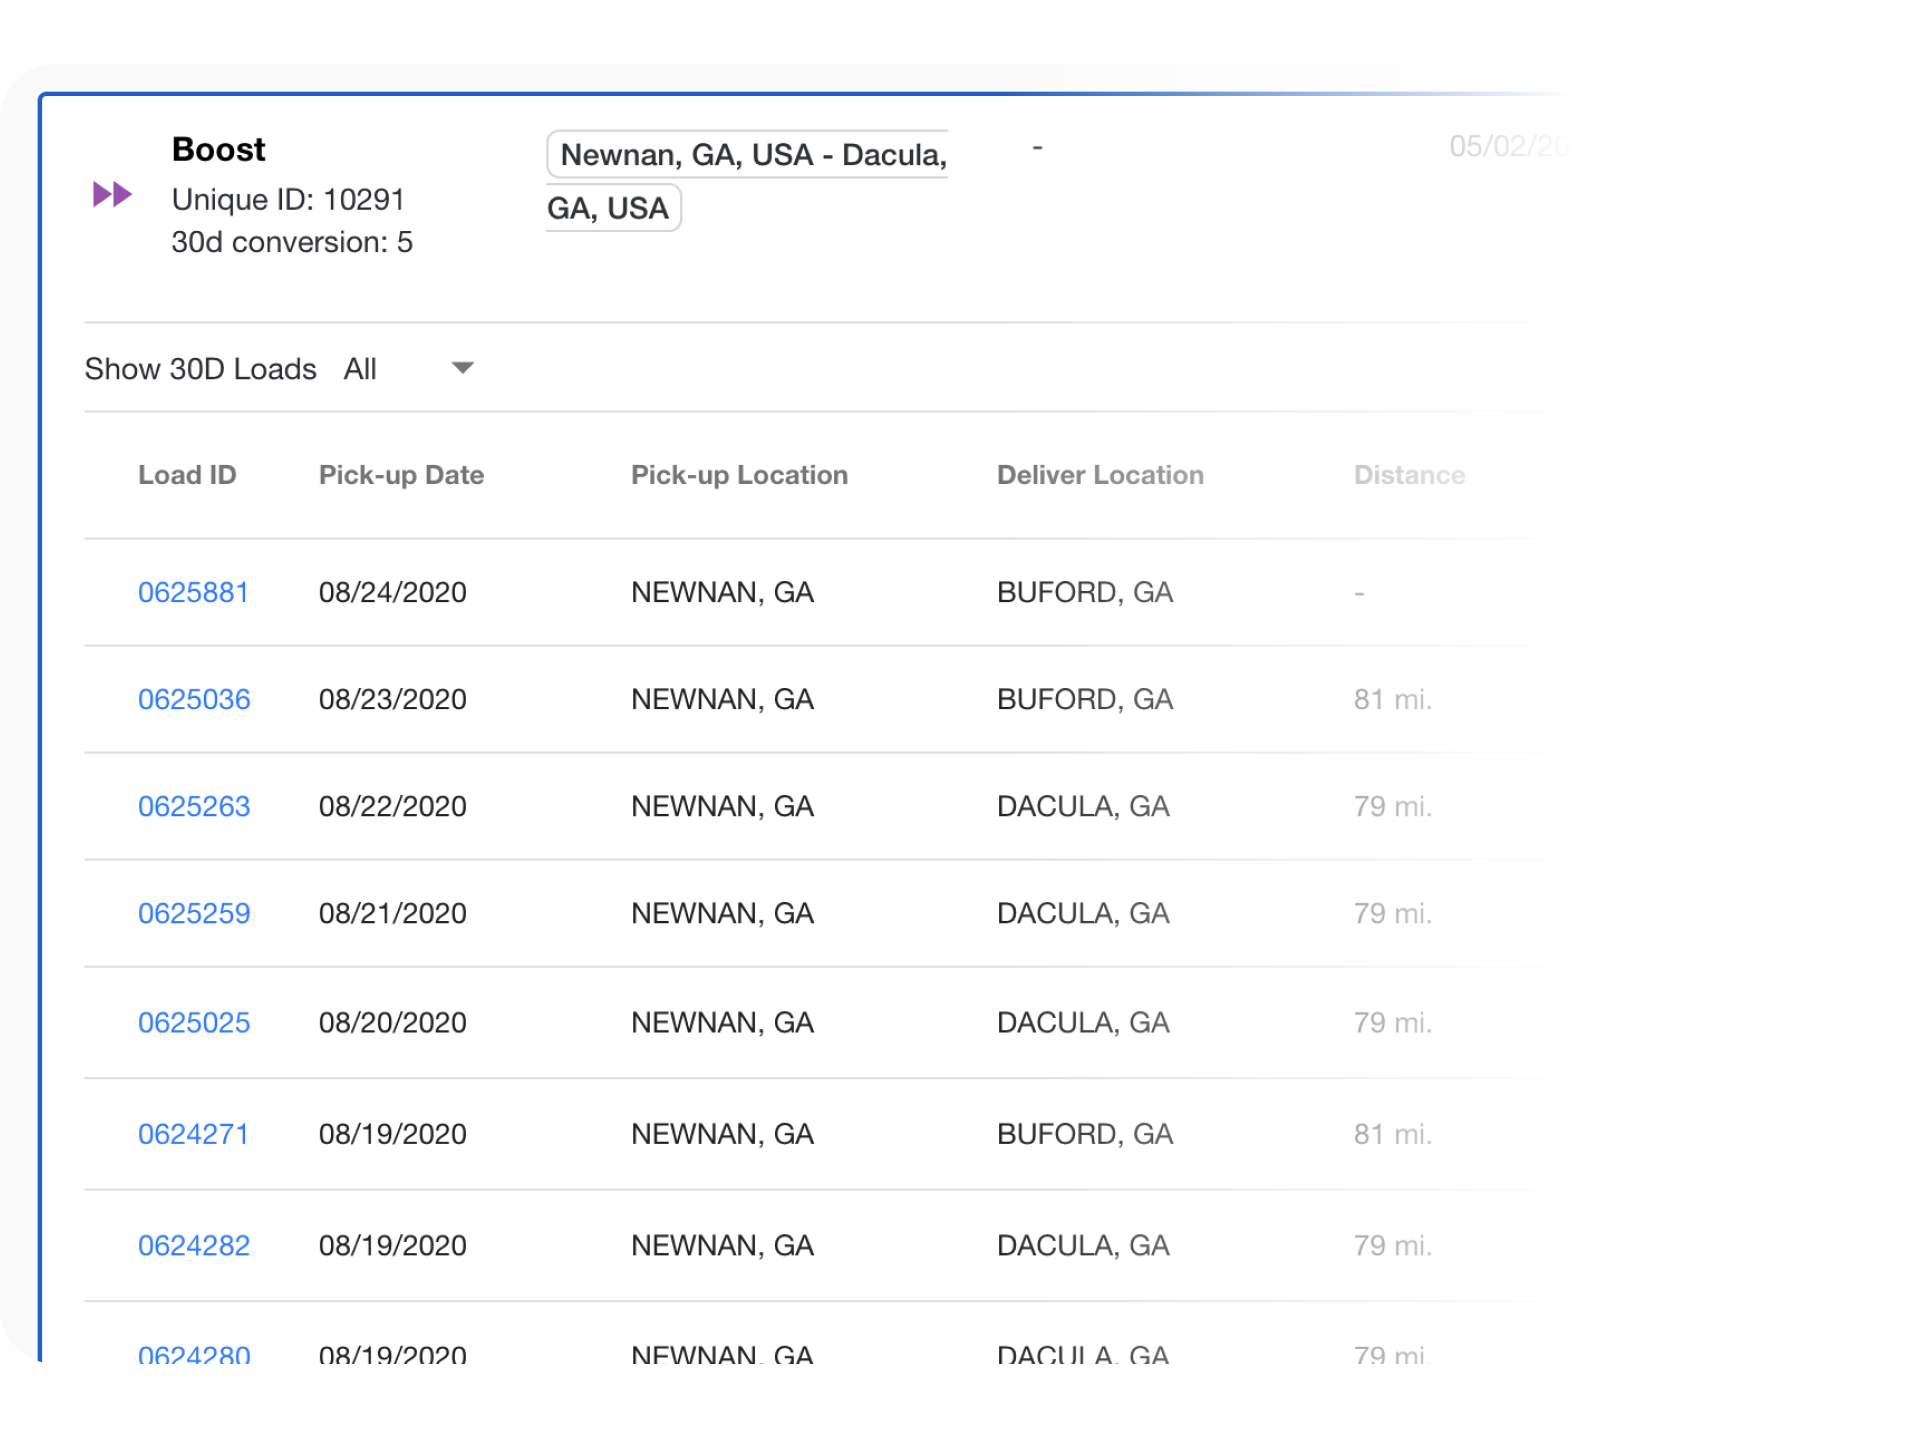
Task: Select DACULA, GA in row 0625025
Action: 1083,1023
